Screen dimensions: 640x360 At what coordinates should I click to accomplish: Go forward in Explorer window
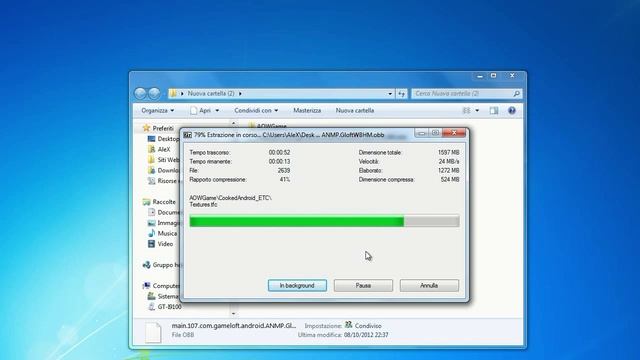pos(154,93)
